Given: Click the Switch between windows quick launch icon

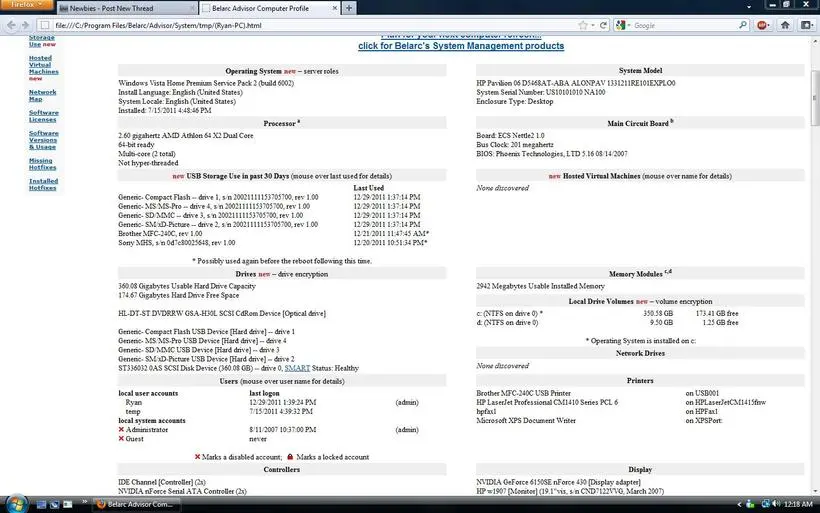Looking at the screenshot, I should [54, 504].
